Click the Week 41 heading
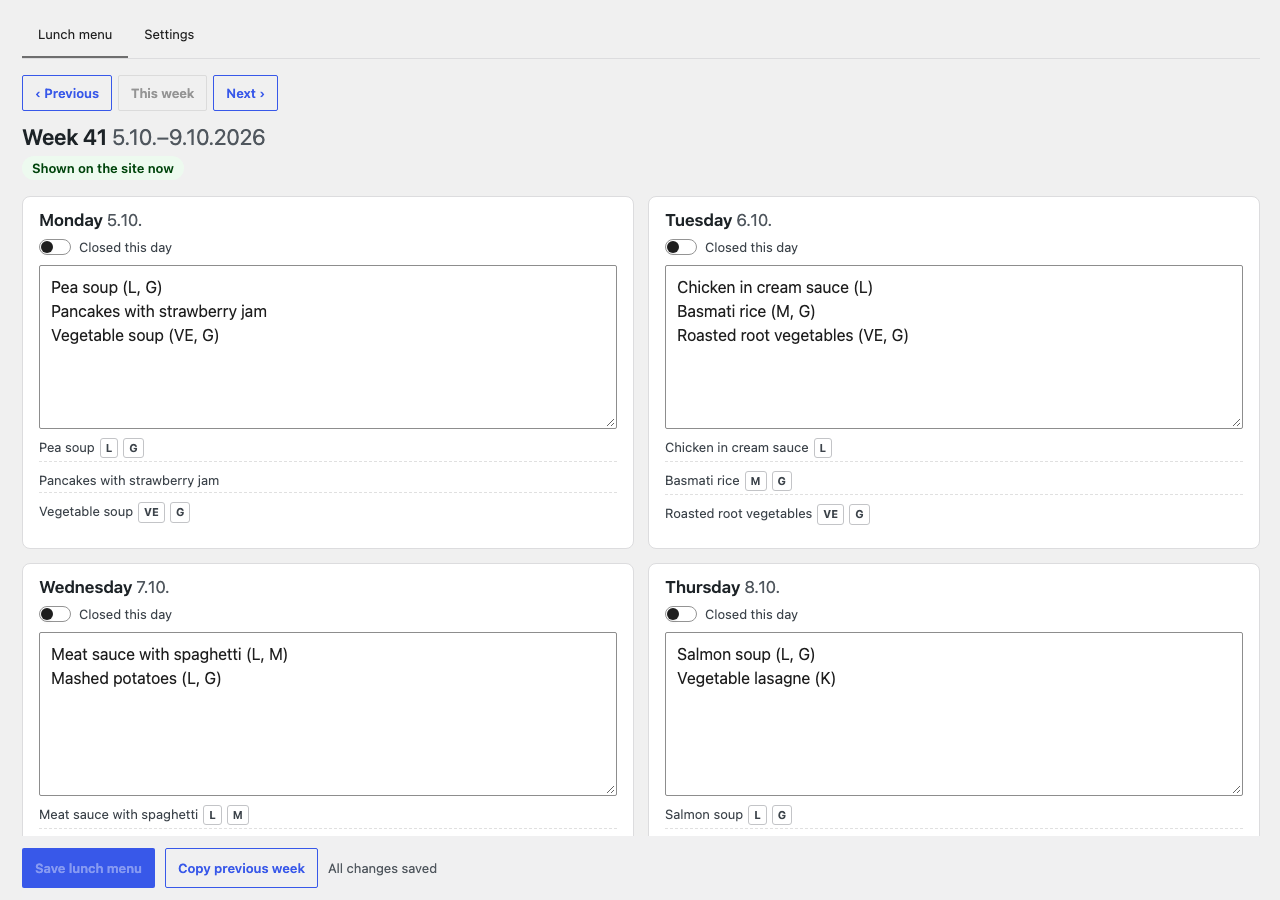Image resolution: width=1280 pixels, height=900 pixels. 144,137
